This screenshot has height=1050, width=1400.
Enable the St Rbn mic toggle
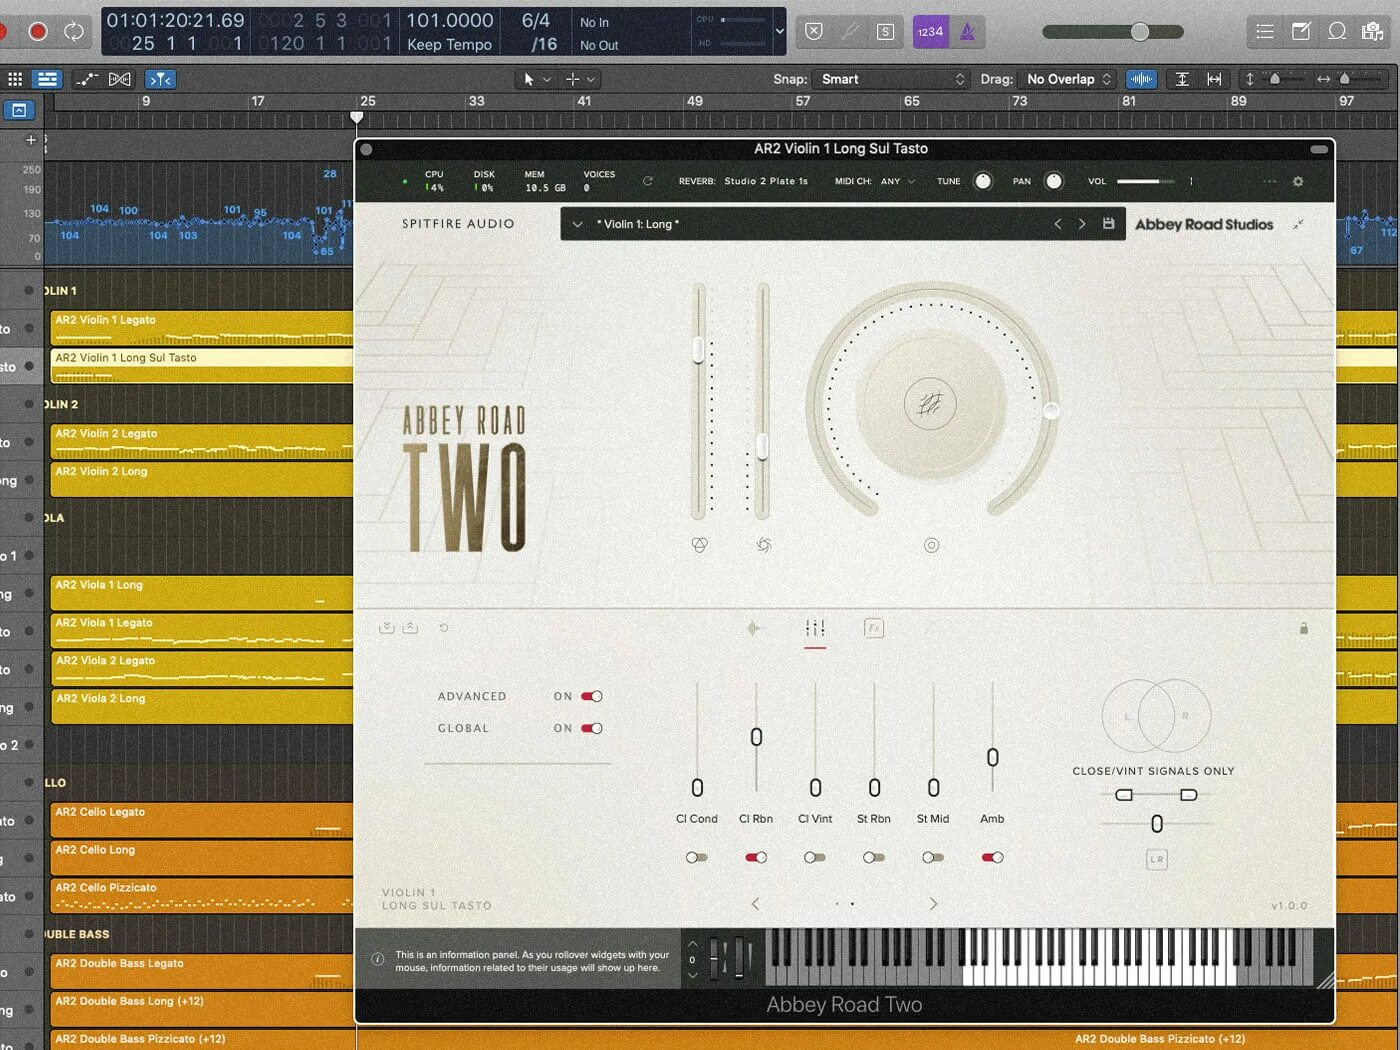click(x=874, y=858)
